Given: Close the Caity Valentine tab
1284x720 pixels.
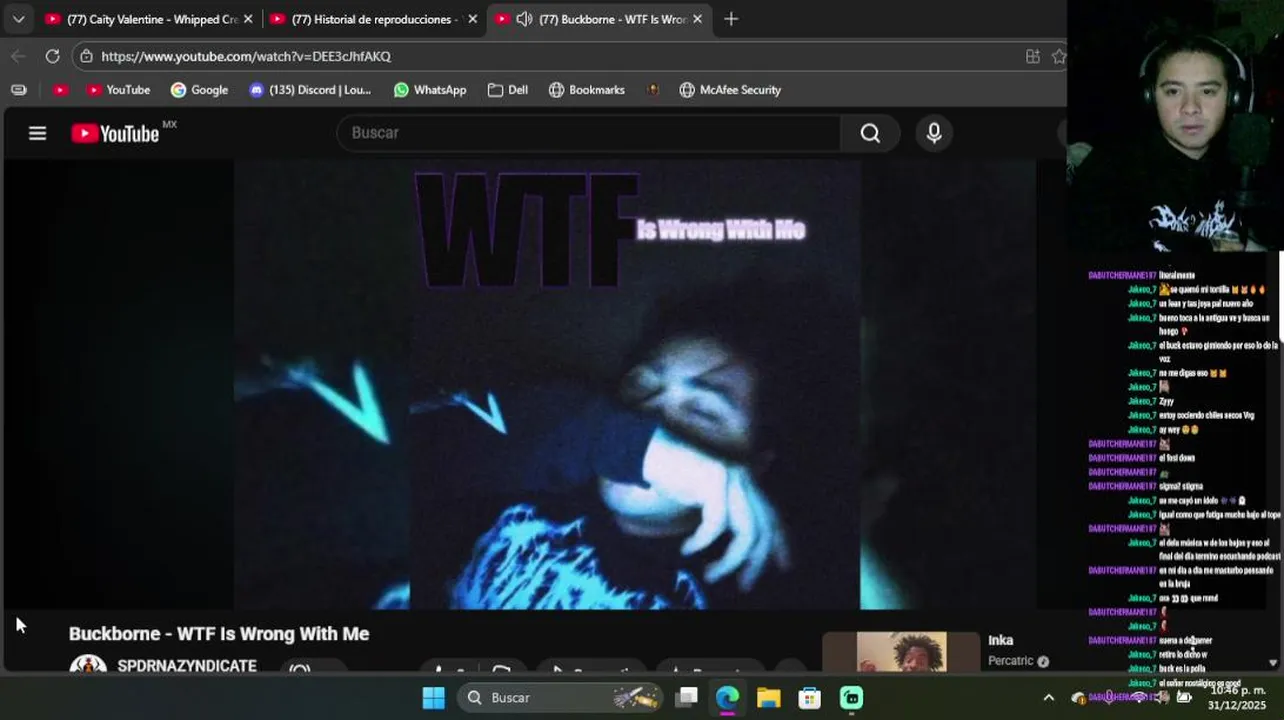Looking at the screenshot, I should coord(248,19).
